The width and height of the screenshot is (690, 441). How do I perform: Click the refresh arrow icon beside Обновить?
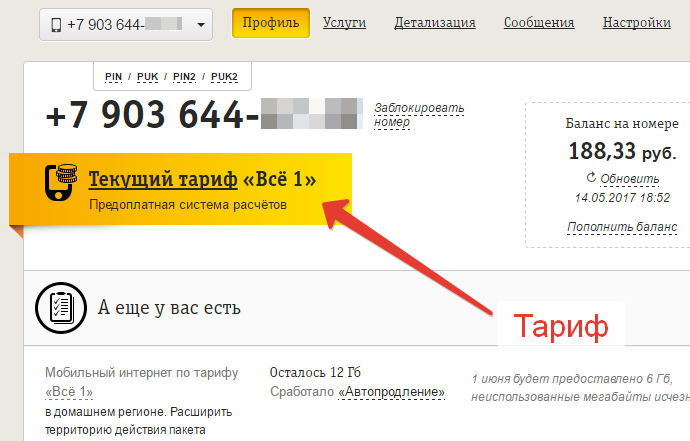pos(591,177)
